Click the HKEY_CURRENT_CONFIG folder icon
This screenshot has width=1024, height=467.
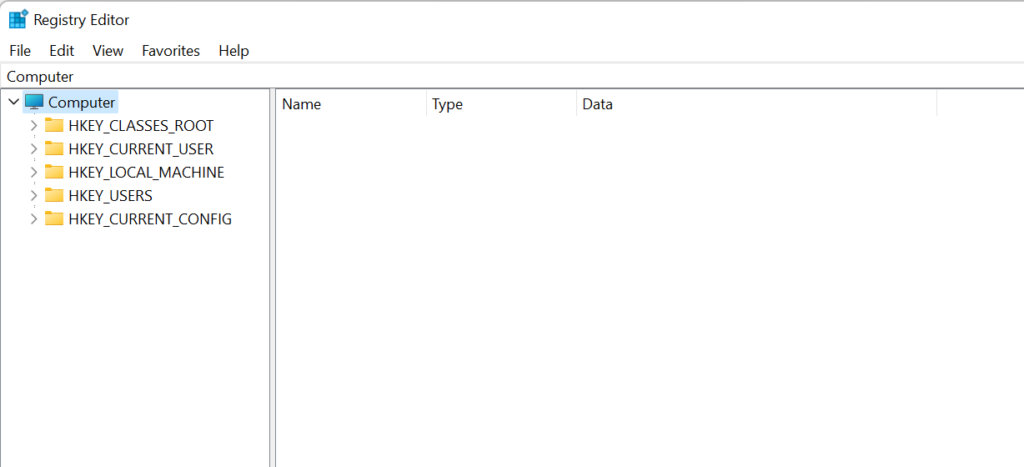(x=54, y=219)
